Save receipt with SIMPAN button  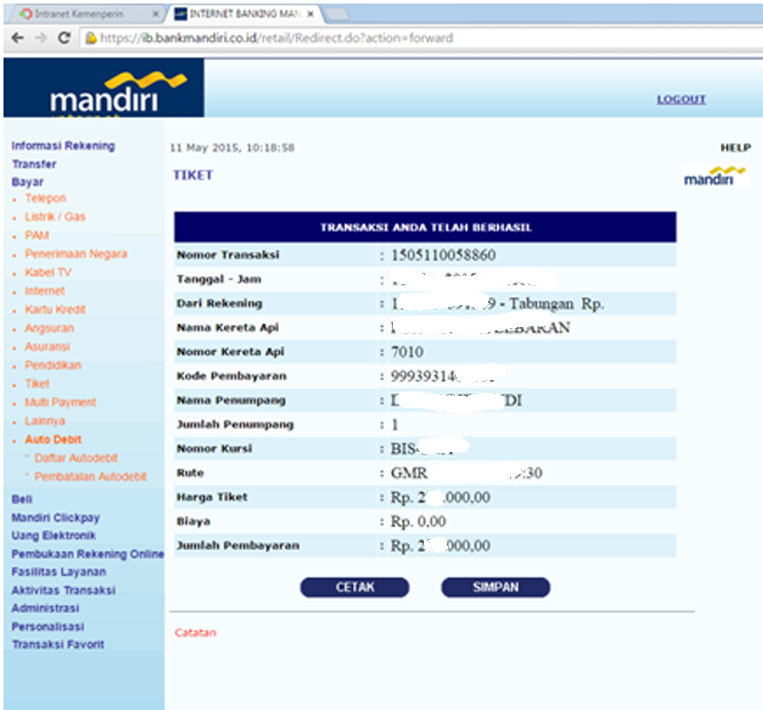(x=496, y=587)
